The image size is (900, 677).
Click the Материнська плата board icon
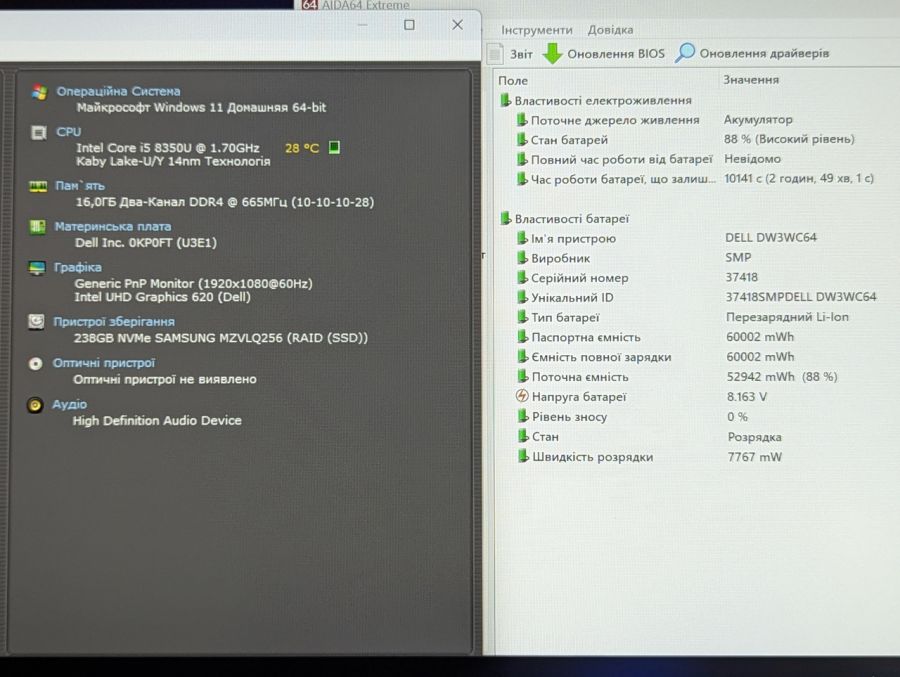pos(37,227)
